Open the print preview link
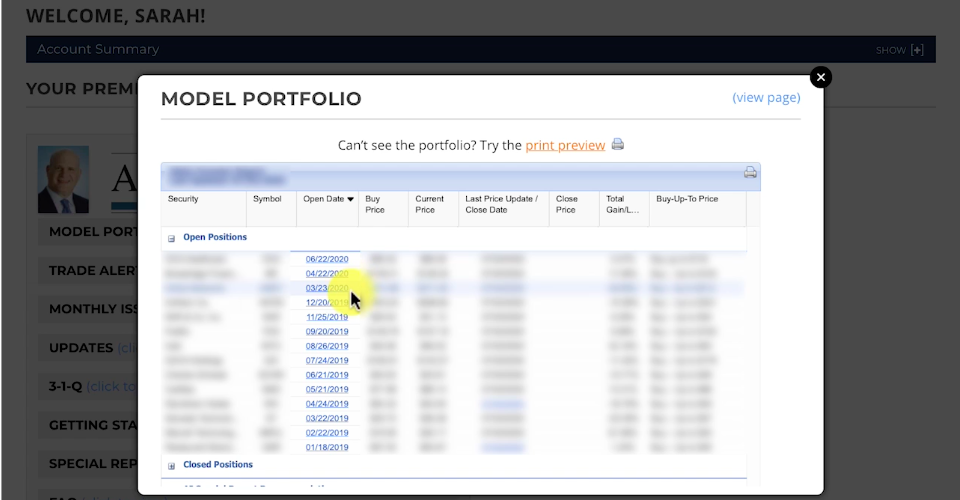Screen dimensions: 960x500 tap(565, 146)
